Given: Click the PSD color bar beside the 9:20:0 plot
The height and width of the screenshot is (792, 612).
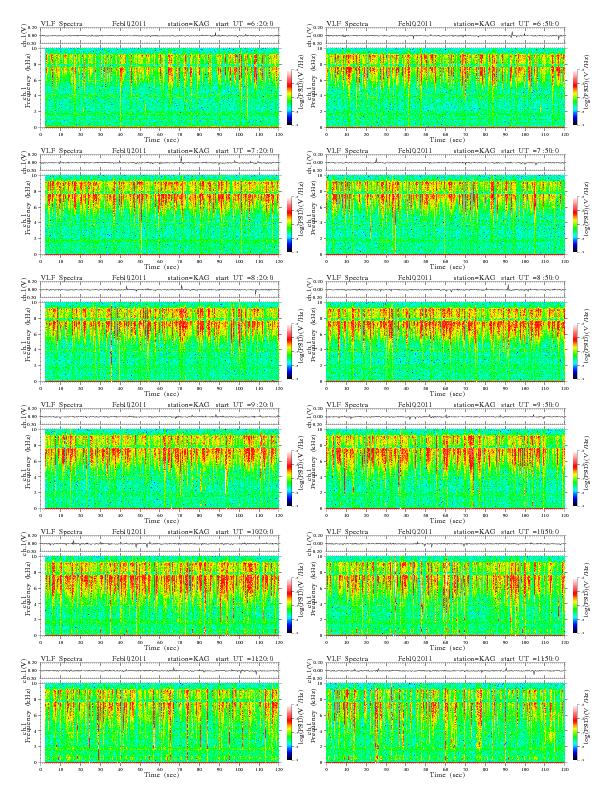Looking at the screenshot, I should click(x=289, y=478).
